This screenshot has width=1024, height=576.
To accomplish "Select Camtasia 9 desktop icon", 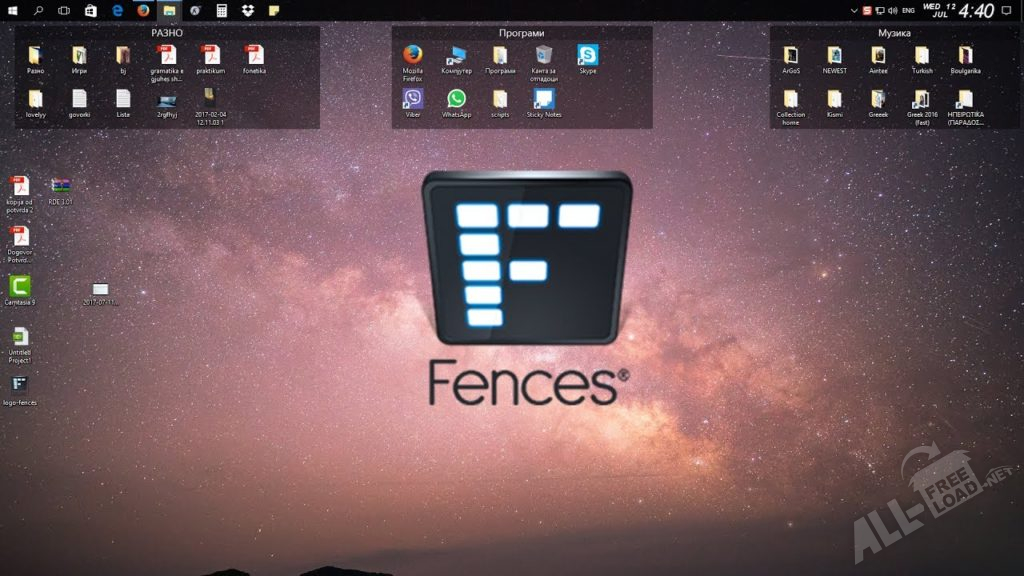I will pos(19,286).
